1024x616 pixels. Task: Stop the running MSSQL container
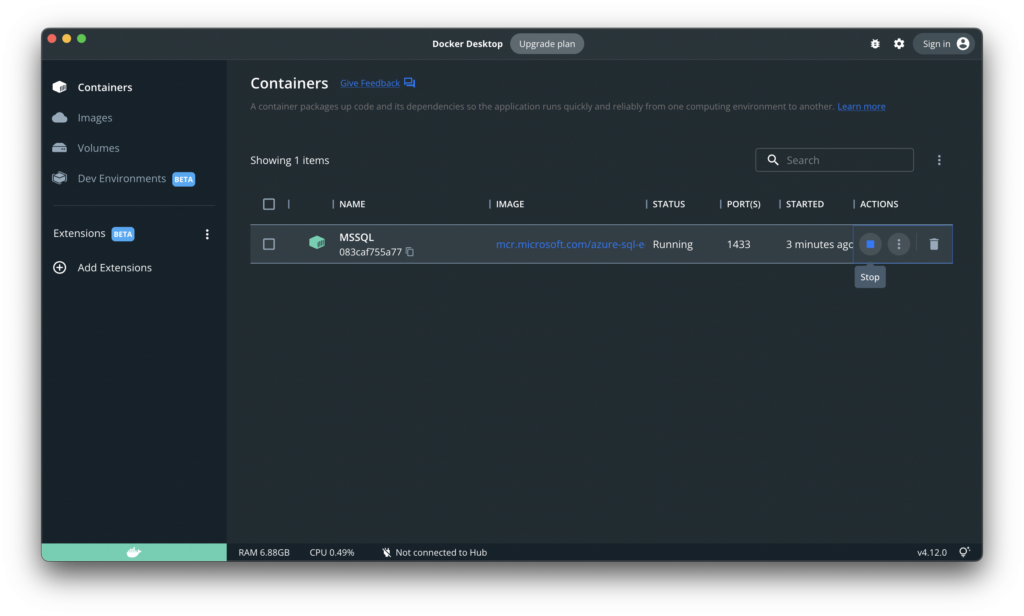[x=870, y=244]
